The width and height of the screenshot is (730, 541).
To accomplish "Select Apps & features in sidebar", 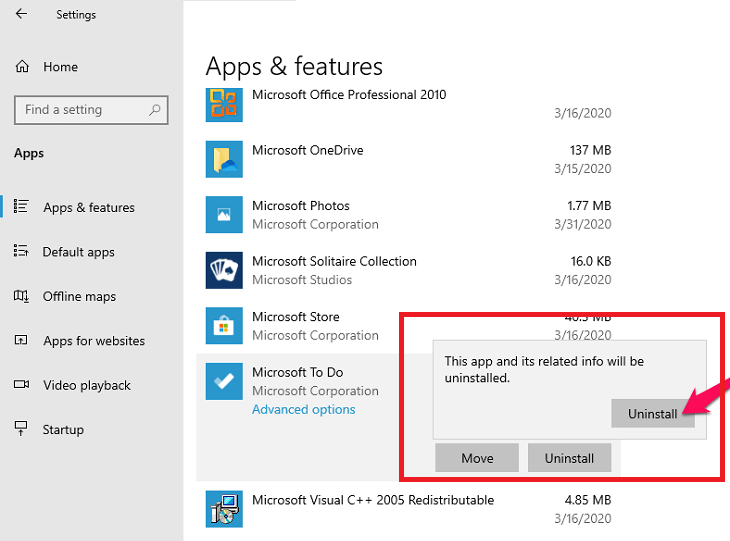I will (x=88, y=207).
